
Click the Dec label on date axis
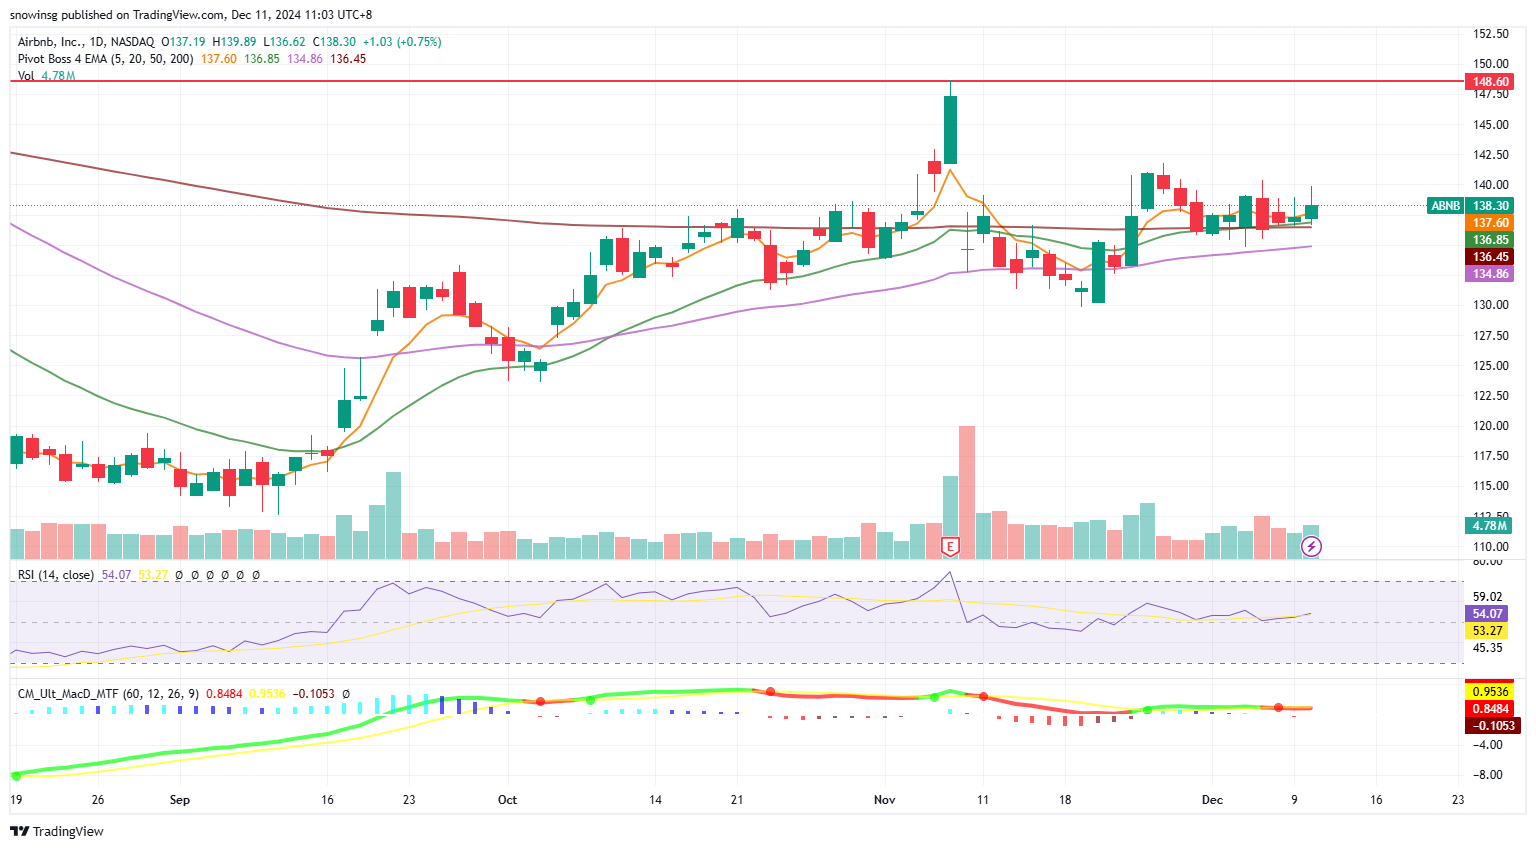click(x=1212, y=800)
